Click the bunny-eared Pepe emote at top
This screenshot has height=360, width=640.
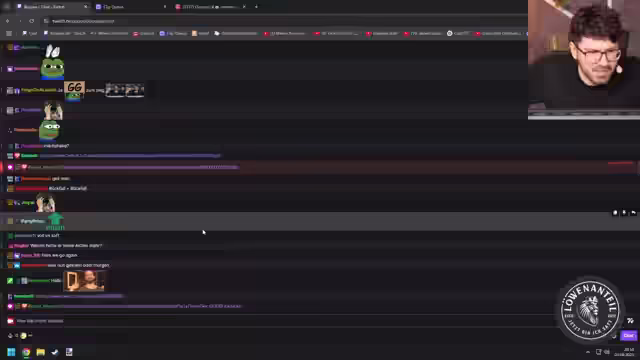pos(52,62)
